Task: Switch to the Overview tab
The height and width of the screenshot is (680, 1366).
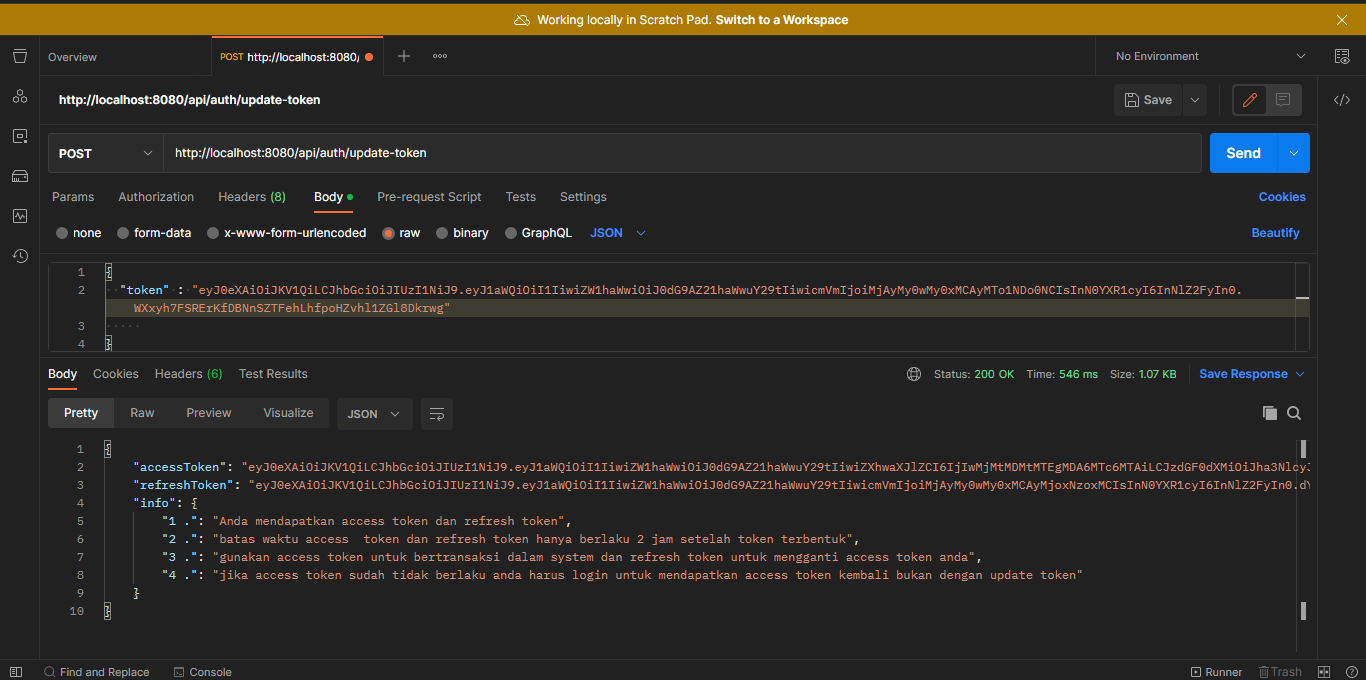Action: 72,57
